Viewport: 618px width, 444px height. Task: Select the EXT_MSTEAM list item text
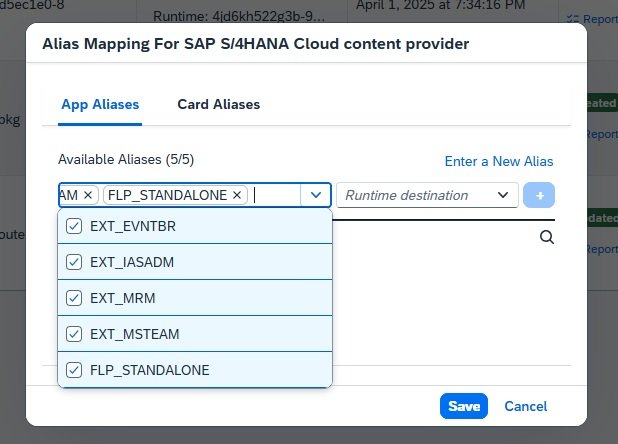[x=135, y=334]
